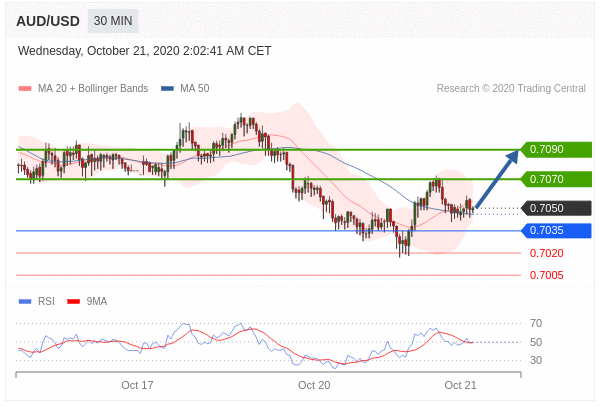Click the MA 20 + Bollinger Bands legend label

[x=93, y=88]
